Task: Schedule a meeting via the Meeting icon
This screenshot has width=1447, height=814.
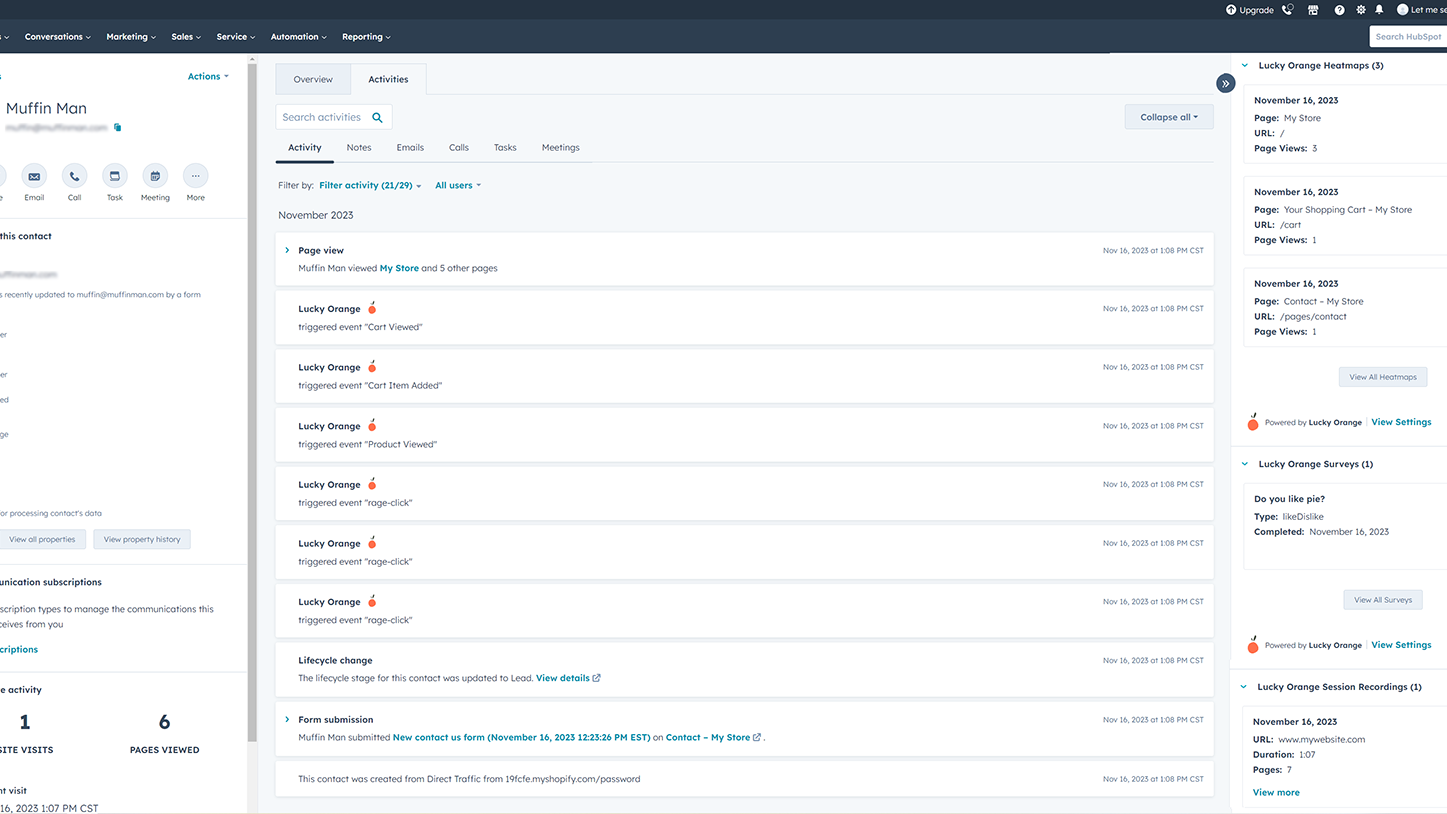Action: pos(155,177)
